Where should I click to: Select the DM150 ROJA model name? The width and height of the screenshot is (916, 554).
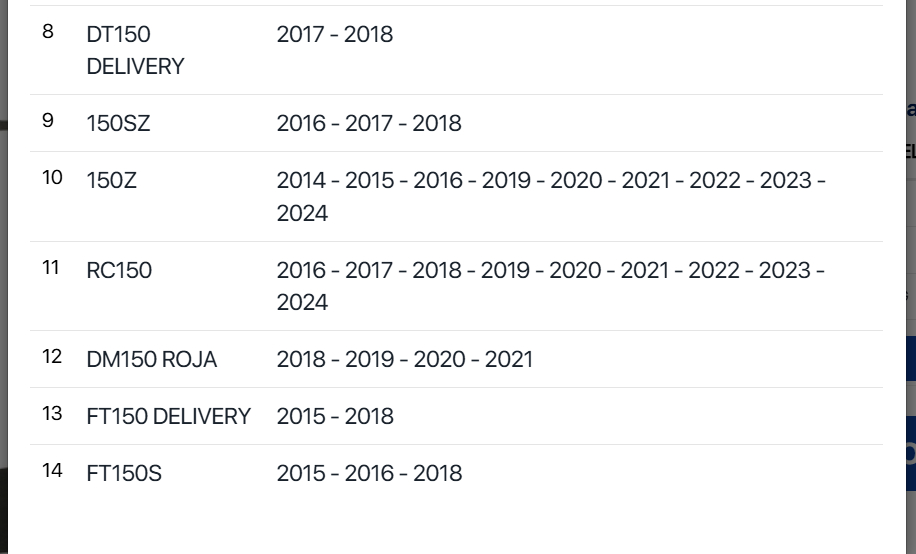pyautogui.click(x=151, y=359)
